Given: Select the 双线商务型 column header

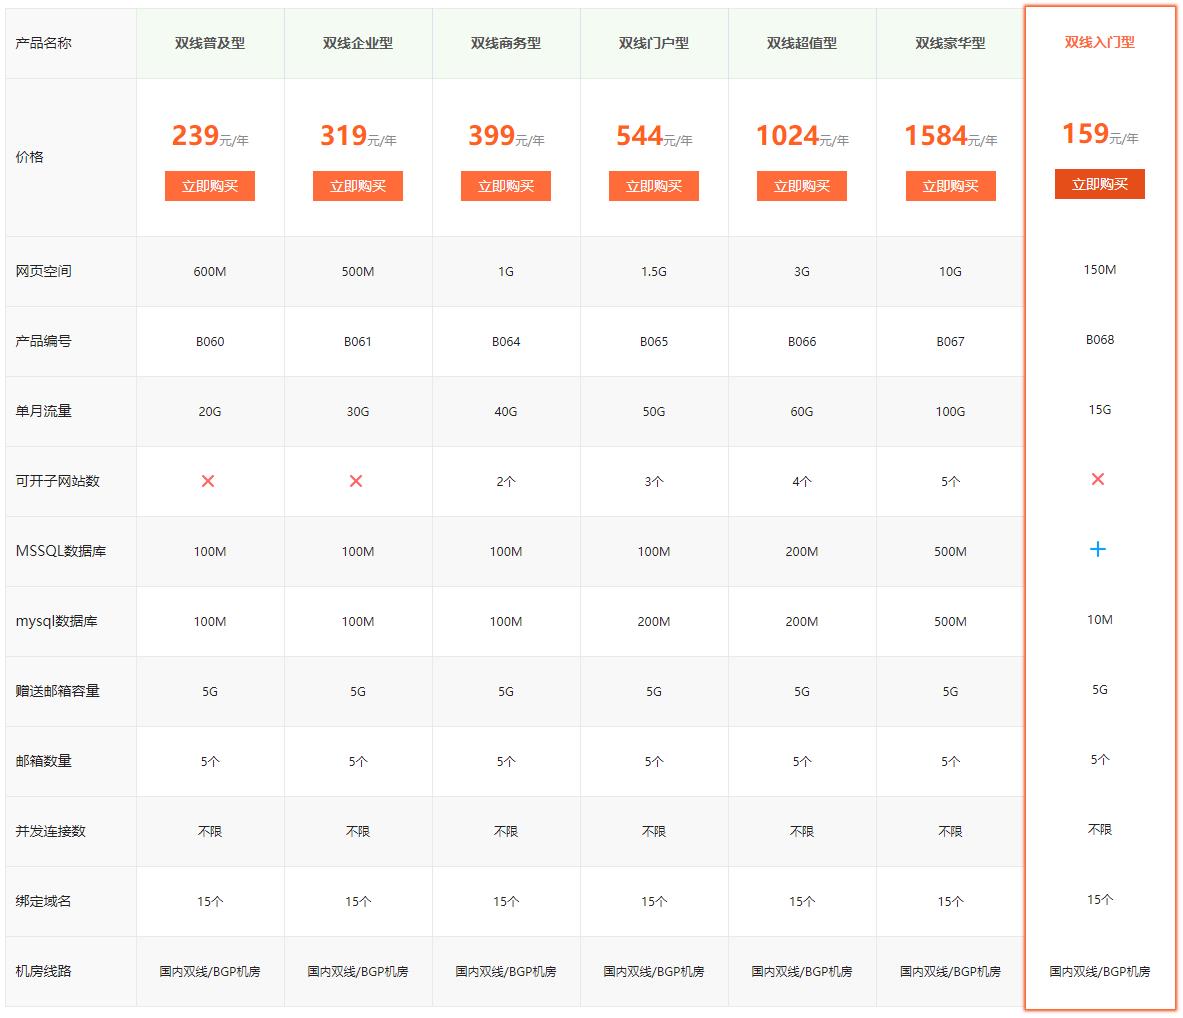Looking at the screenshot, I should 505,43.
